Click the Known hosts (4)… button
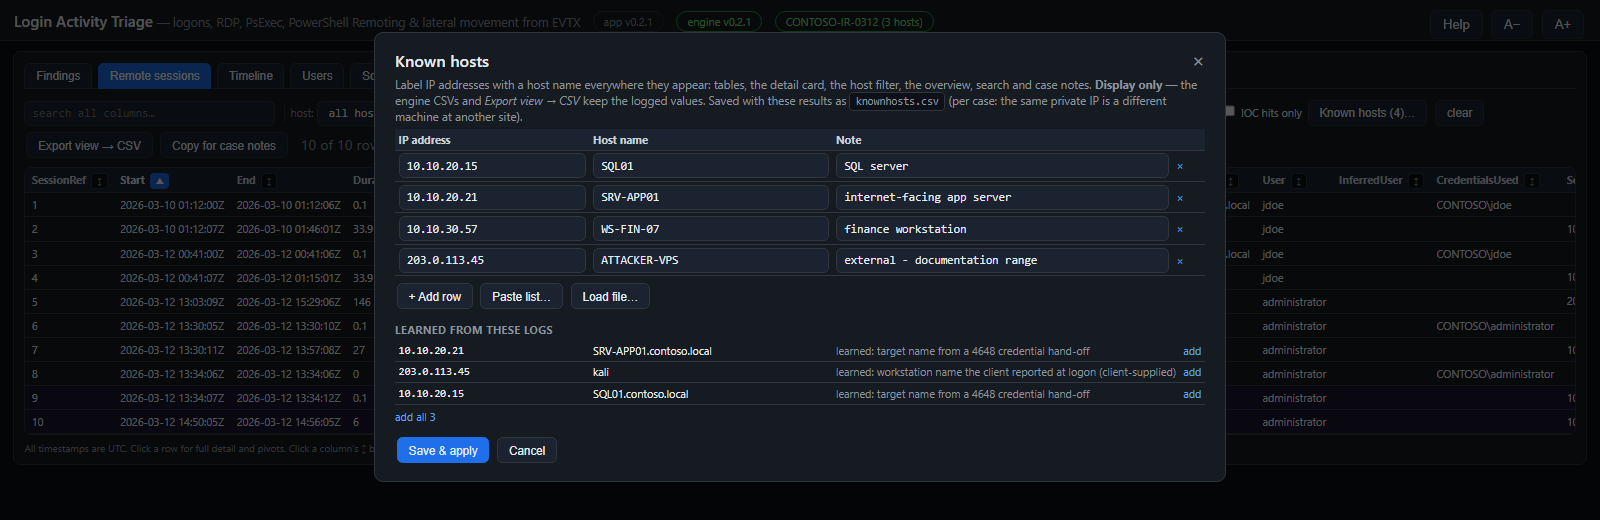Image resolution: width=1600 pixels, height=520 pixels. (1367, 113)
